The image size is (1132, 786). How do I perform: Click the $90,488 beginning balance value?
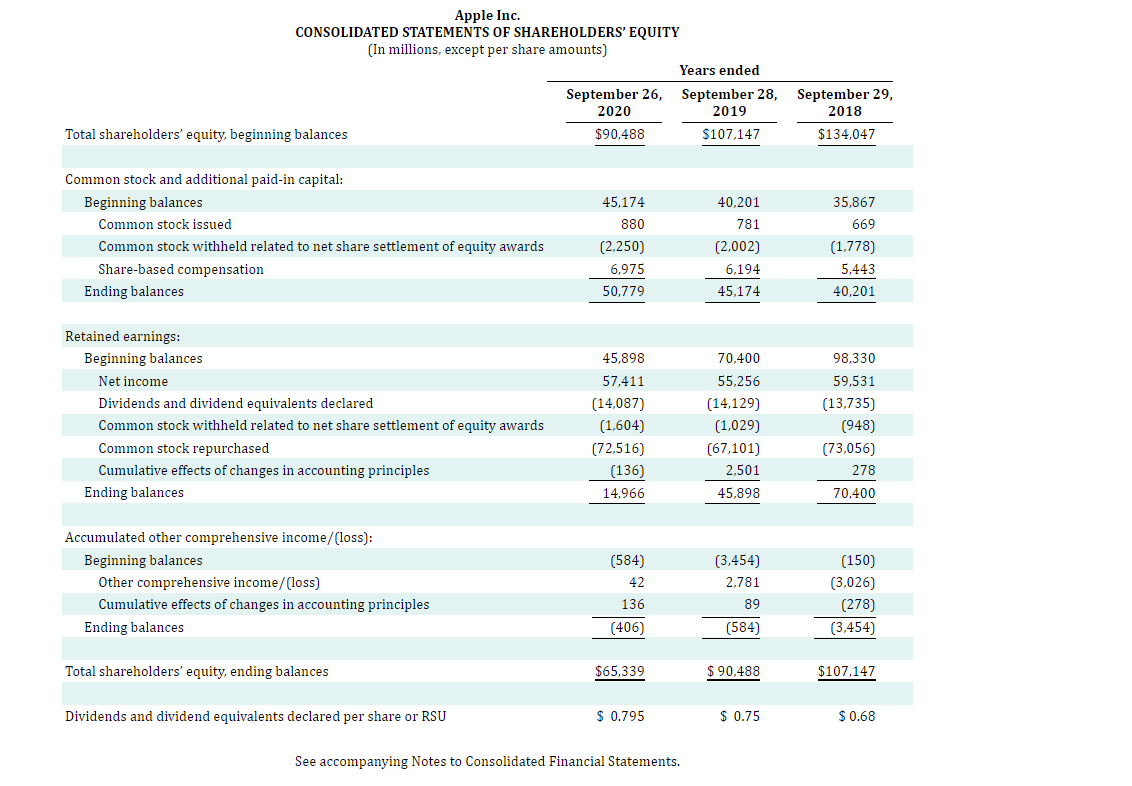621,134
